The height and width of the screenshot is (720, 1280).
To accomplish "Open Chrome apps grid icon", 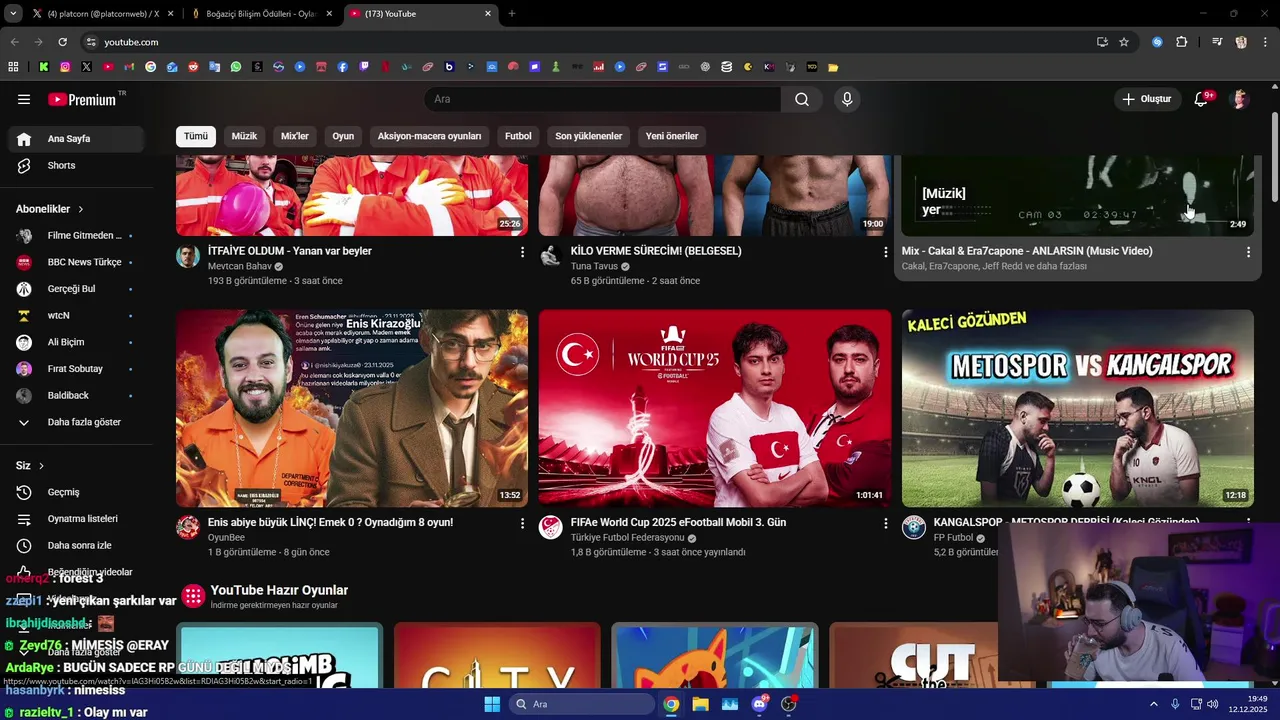I will [x=13, y=67].
